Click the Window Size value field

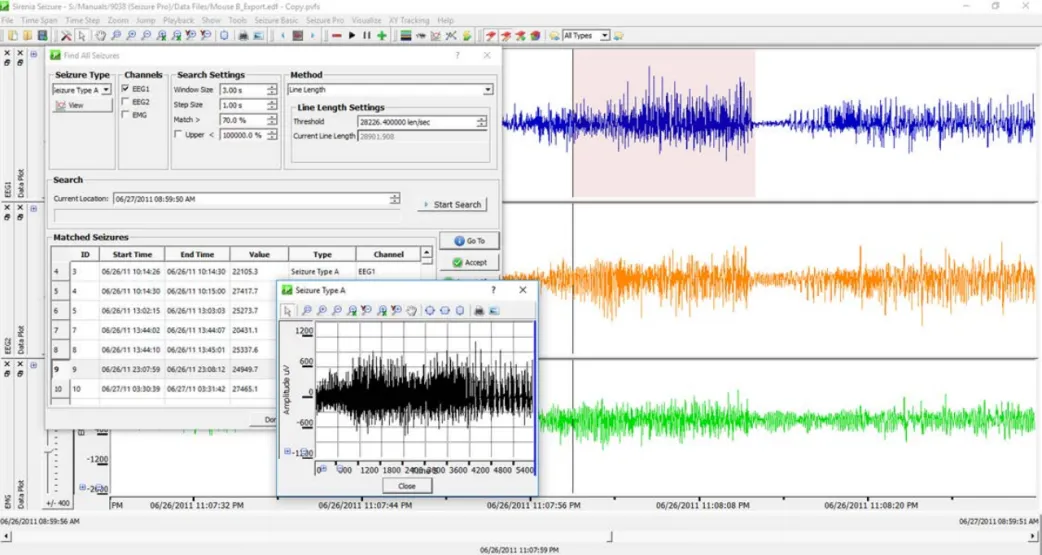[243, 90]
